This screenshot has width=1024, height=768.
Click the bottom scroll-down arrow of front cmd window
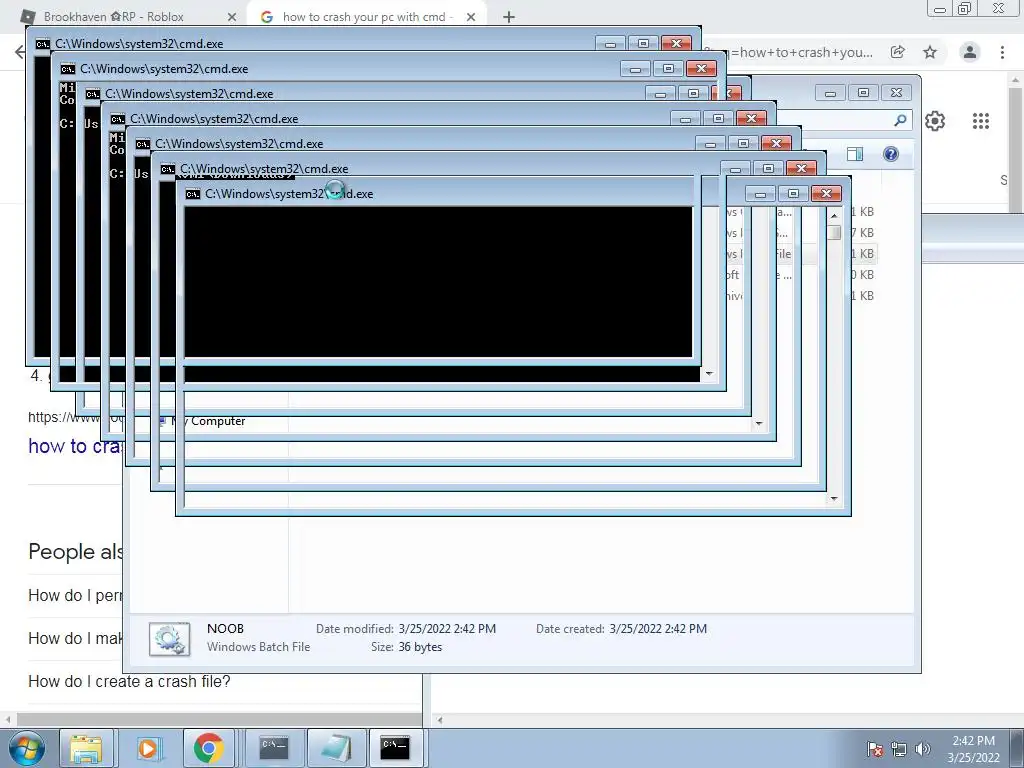pyautogui.click(x=834, y=499)
